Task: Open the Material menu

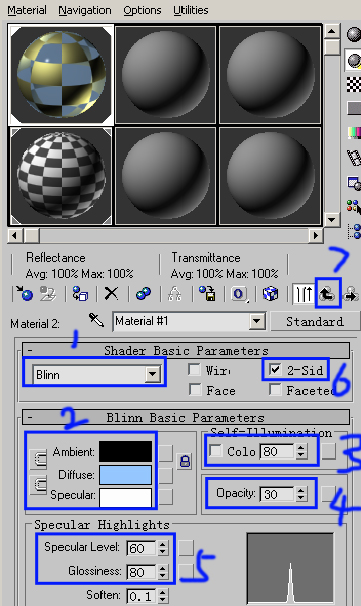Action: click(x=27, y=10)
